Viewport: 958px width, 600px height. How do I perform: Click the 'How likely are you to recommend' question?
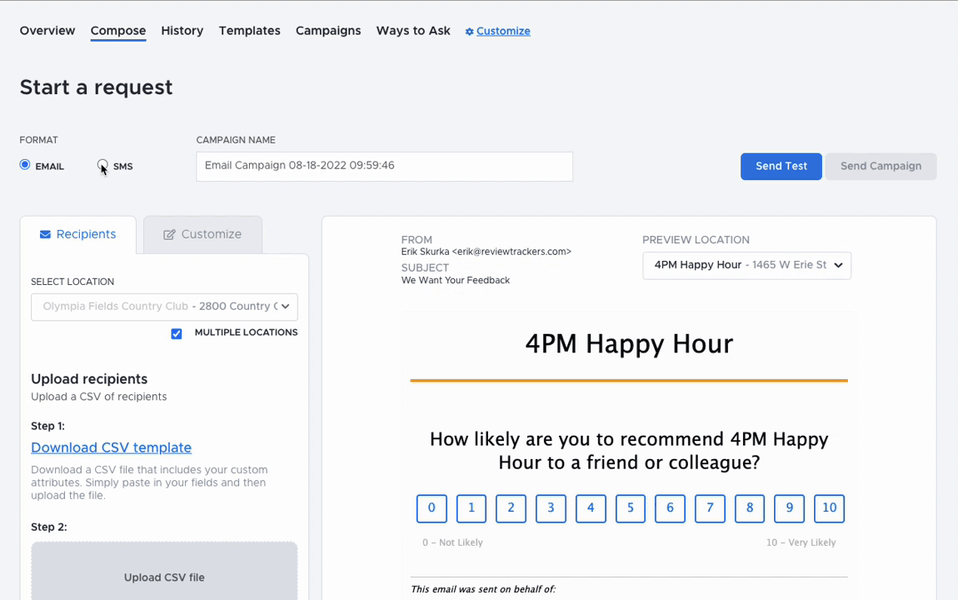[x=629, y=451]
